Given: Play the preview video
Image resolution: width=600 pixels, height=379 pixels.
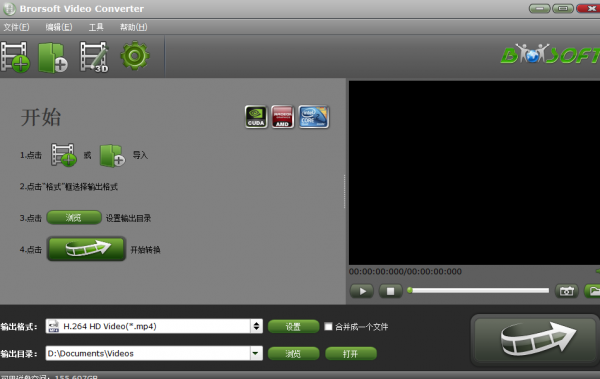Looking at the screenshot, I should click(x=362, y=291).
